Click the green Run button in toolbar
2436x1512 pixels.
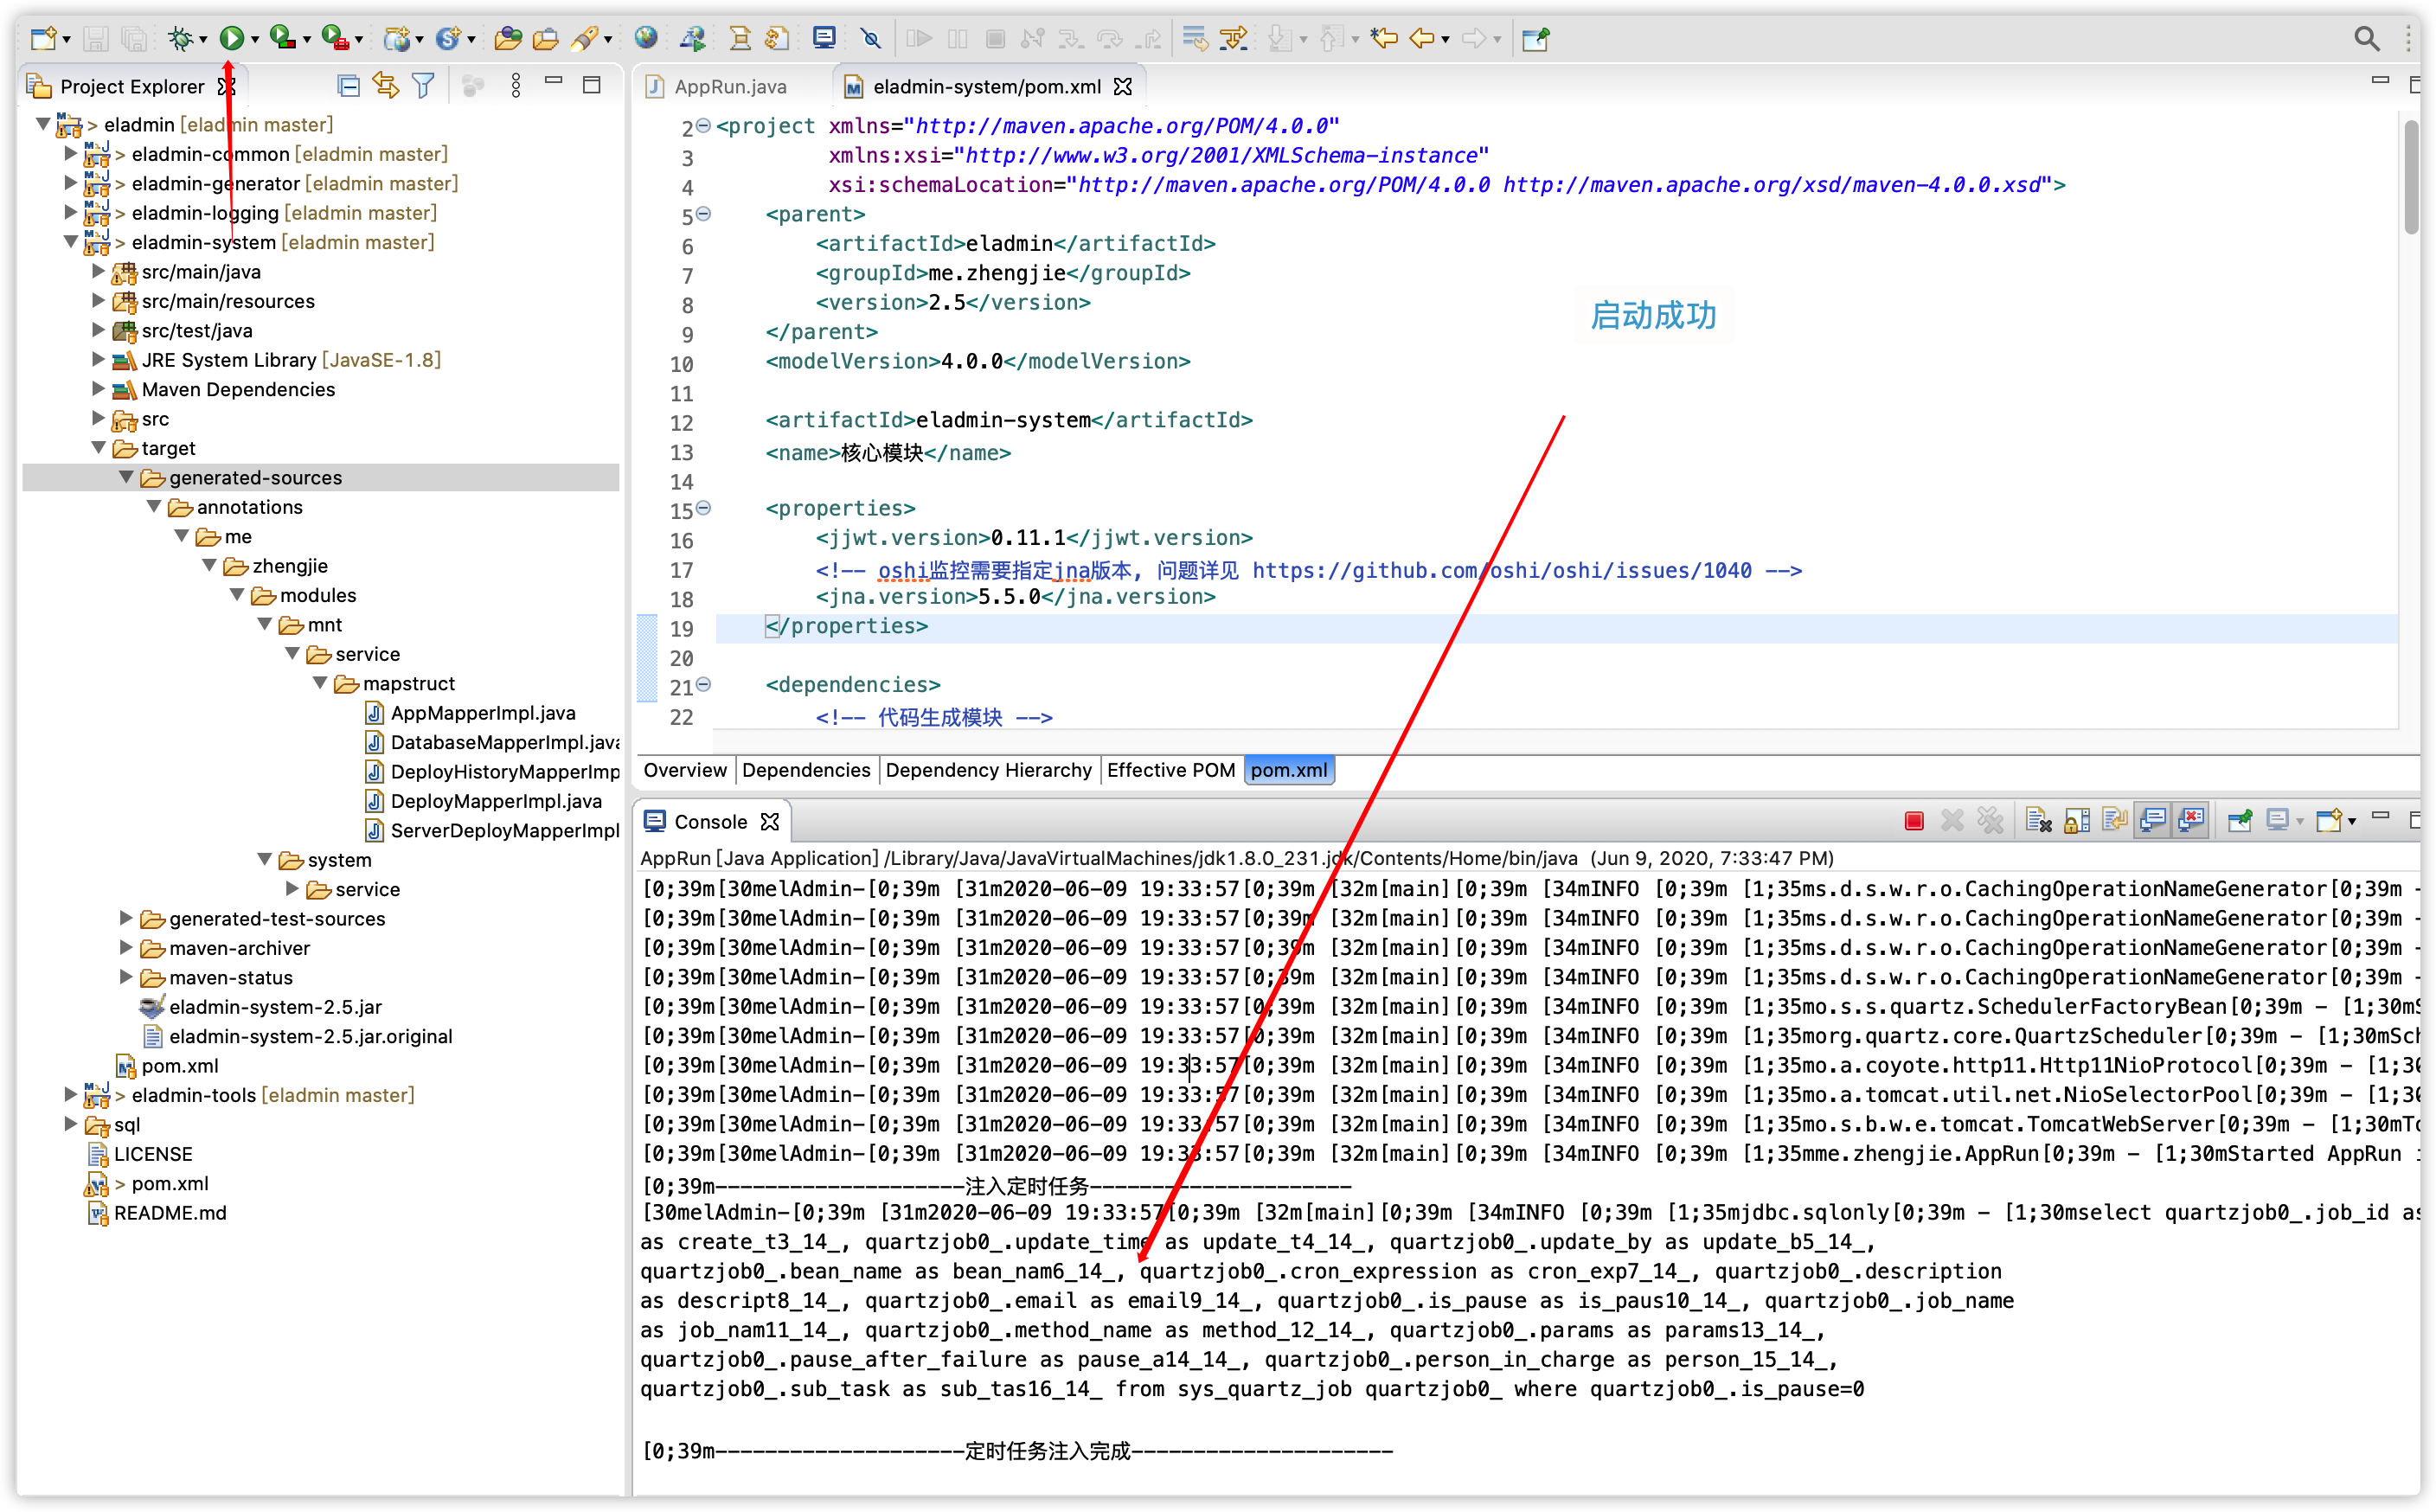click(231, 38)
